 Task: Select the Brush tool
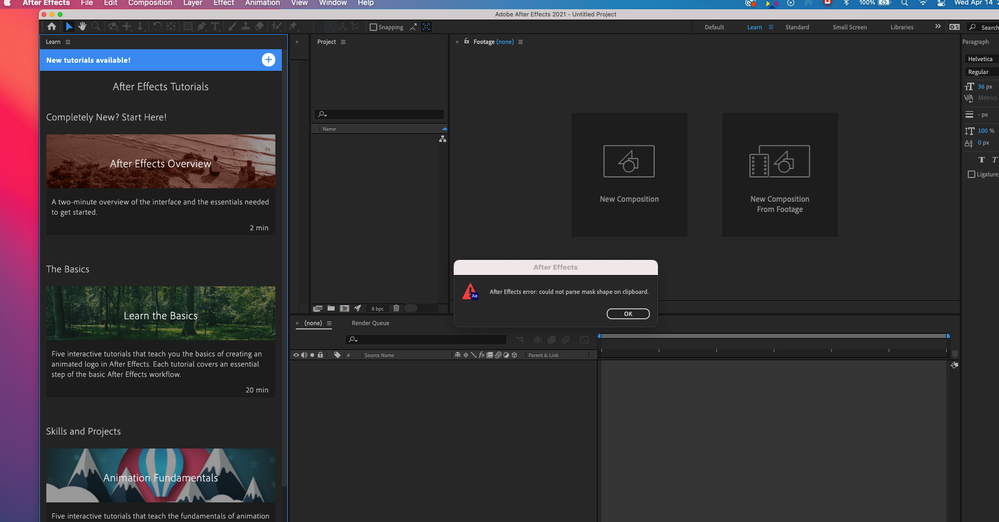232,27
